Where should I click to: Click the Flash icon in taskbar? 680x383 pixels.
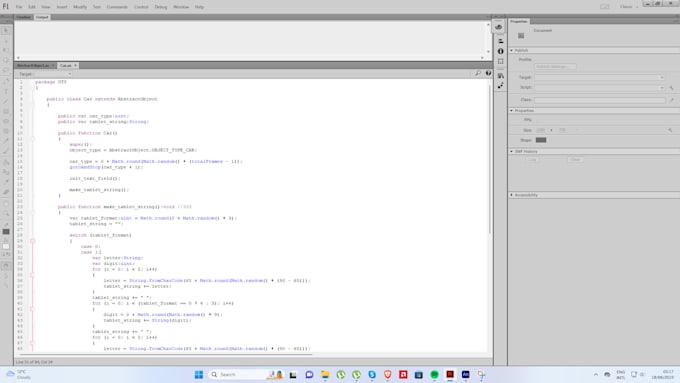450,374
